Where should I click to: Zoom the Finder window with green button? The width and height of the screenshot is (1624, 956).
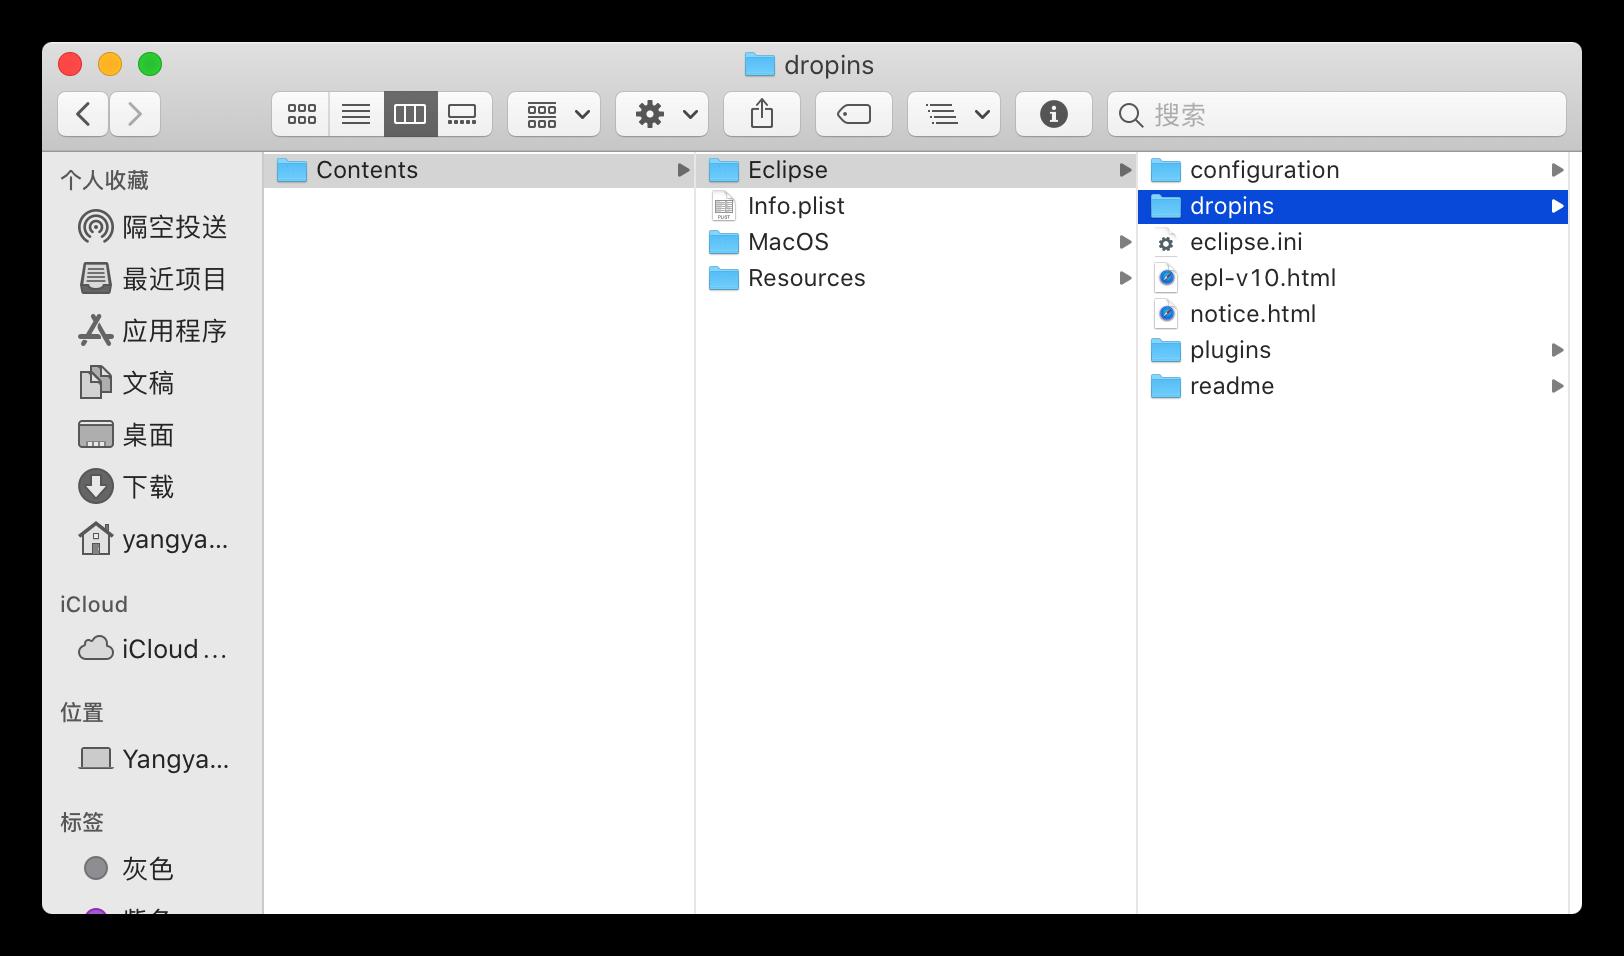tap(150, 64)
